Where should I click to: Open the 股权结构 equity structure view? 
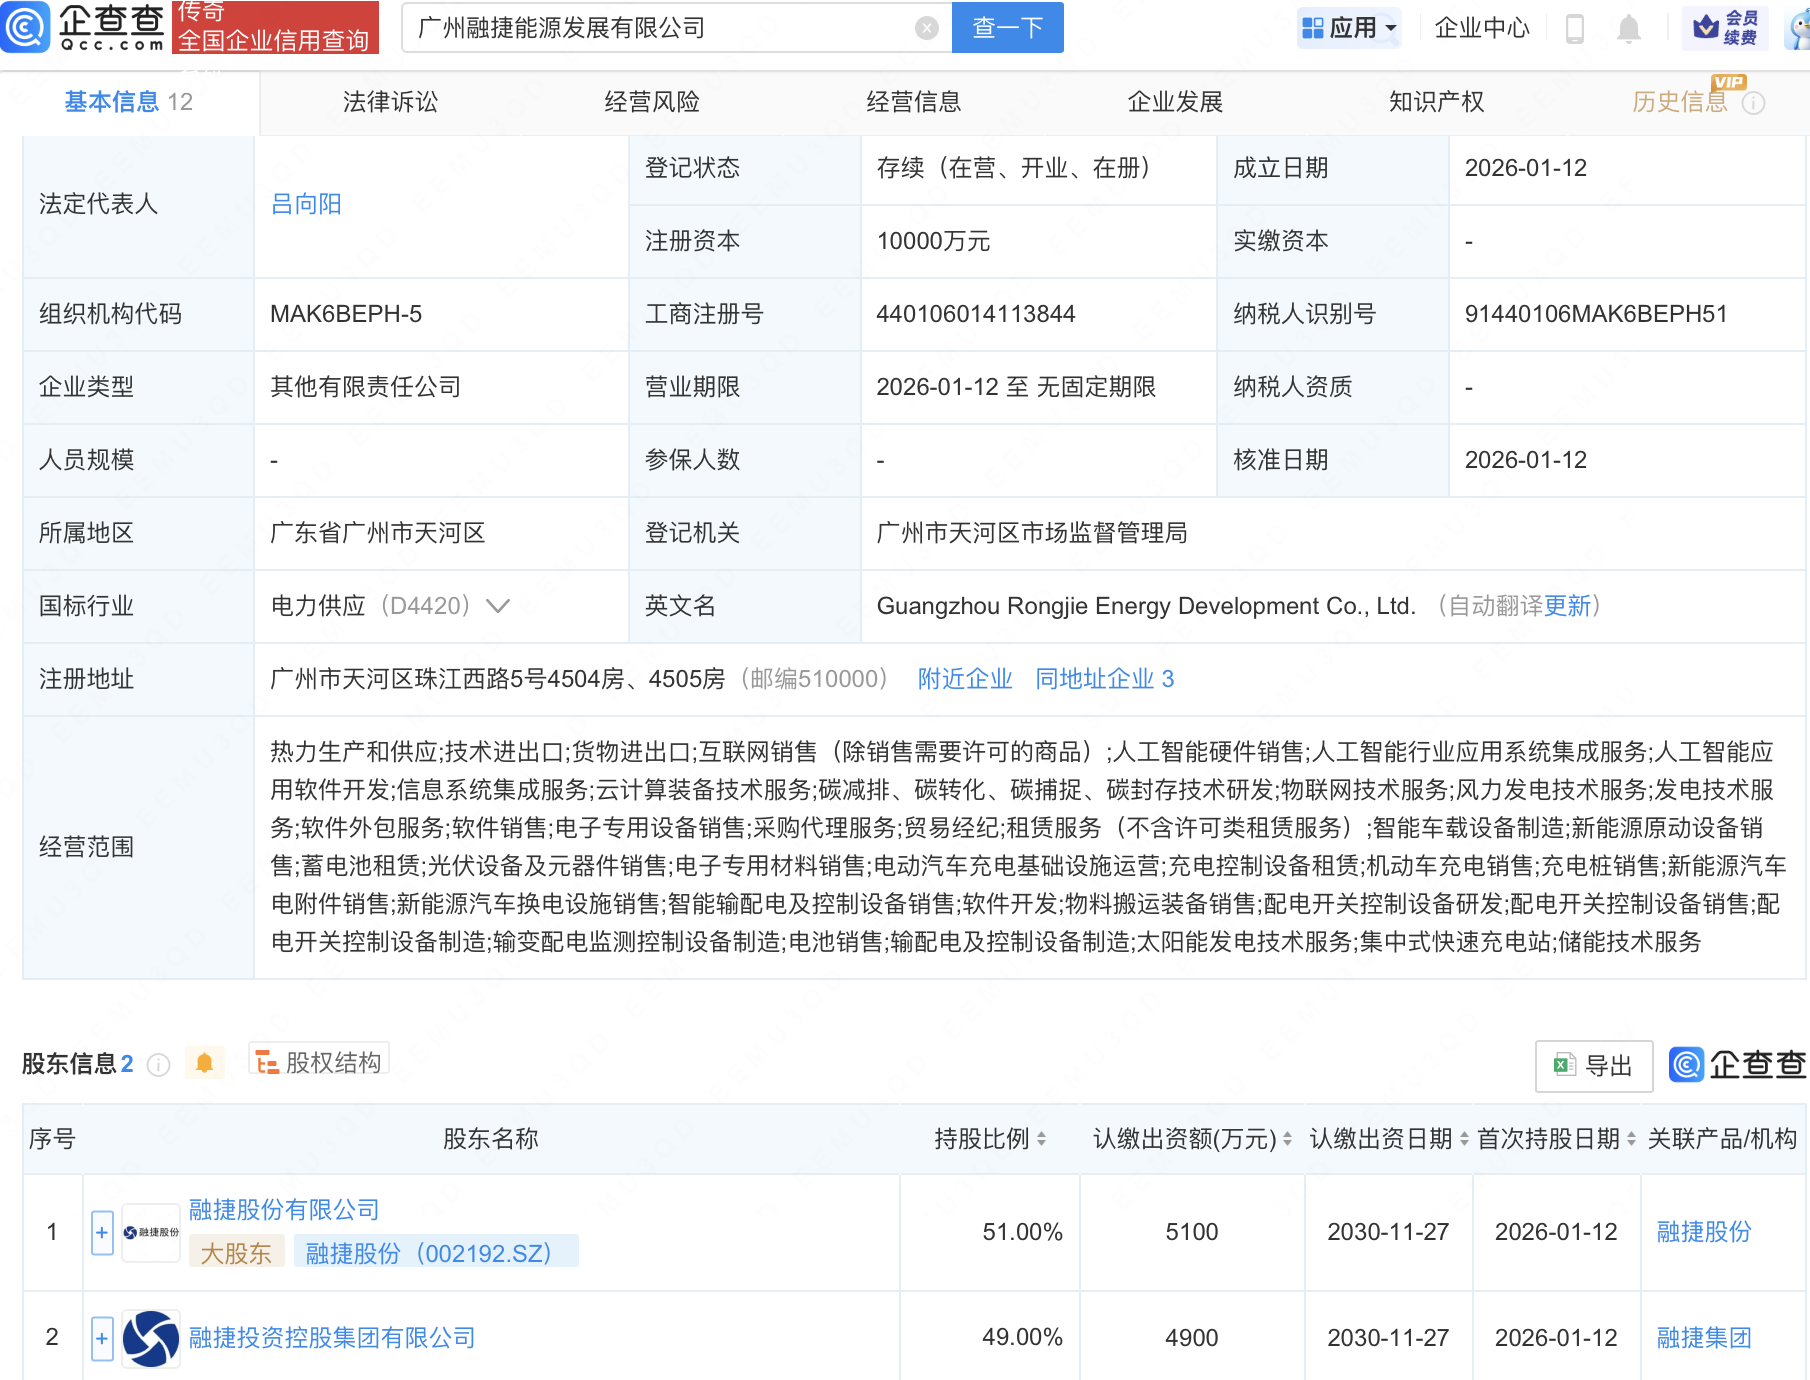point(318,1062)
